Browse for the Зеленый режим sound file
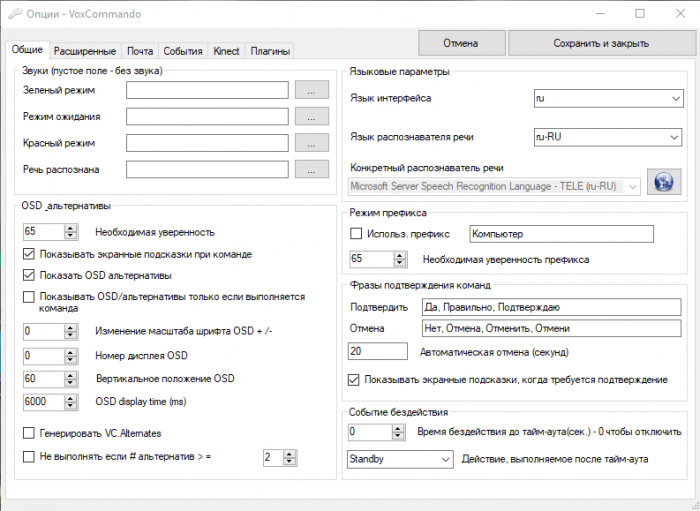700x511 pixels. pos(312,91)
